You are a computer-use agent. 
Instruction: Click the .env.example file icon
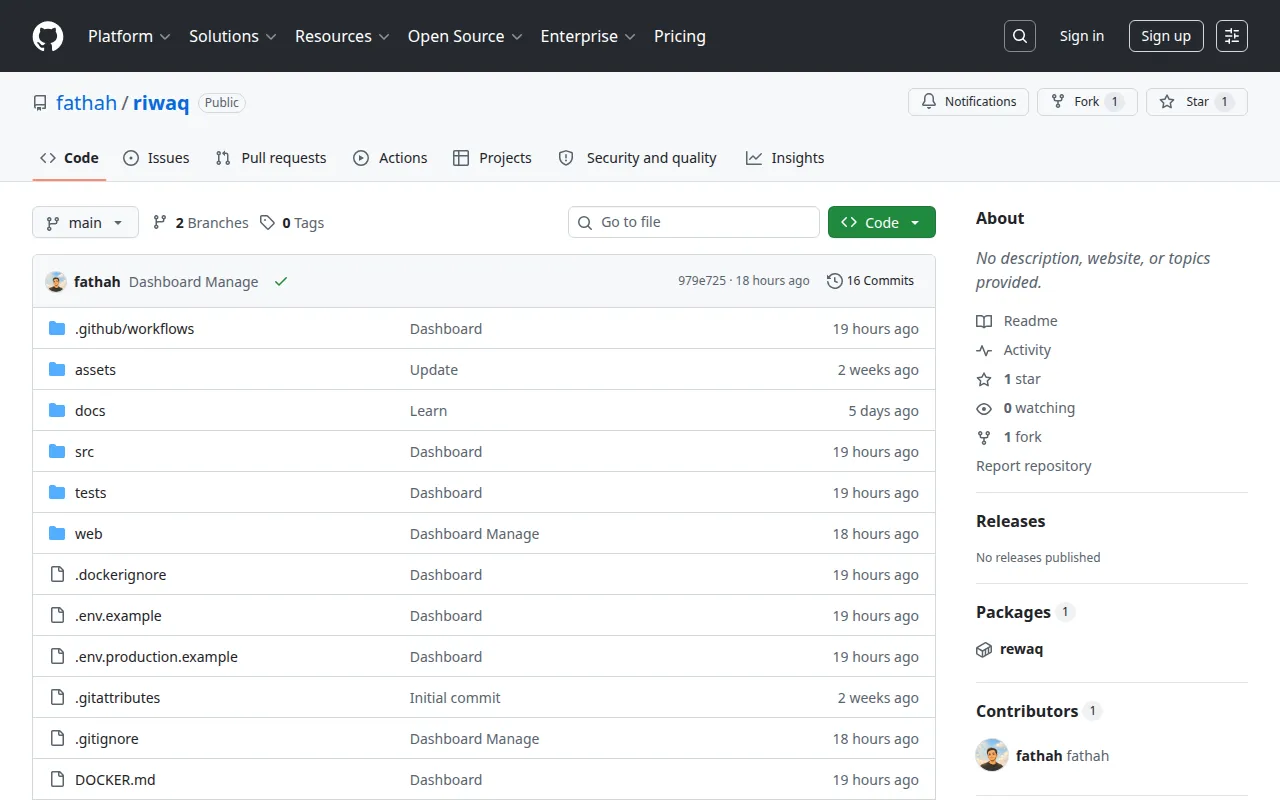click(x=57, y=615)
